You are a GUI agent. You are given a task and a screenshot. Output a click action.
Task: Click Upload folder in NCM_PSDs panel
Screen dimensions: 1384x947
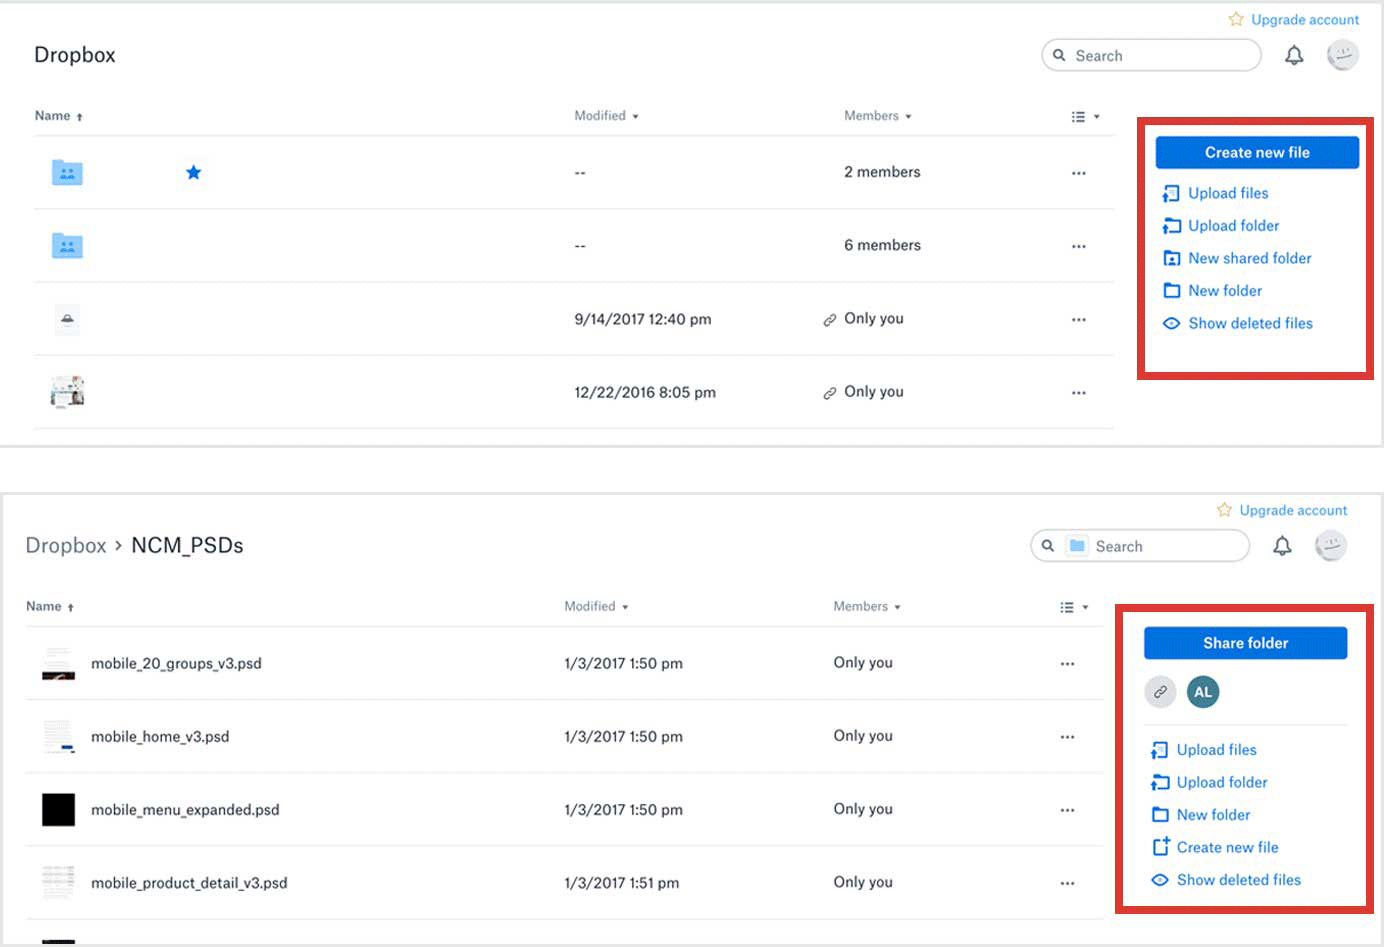coord(1210,782)
